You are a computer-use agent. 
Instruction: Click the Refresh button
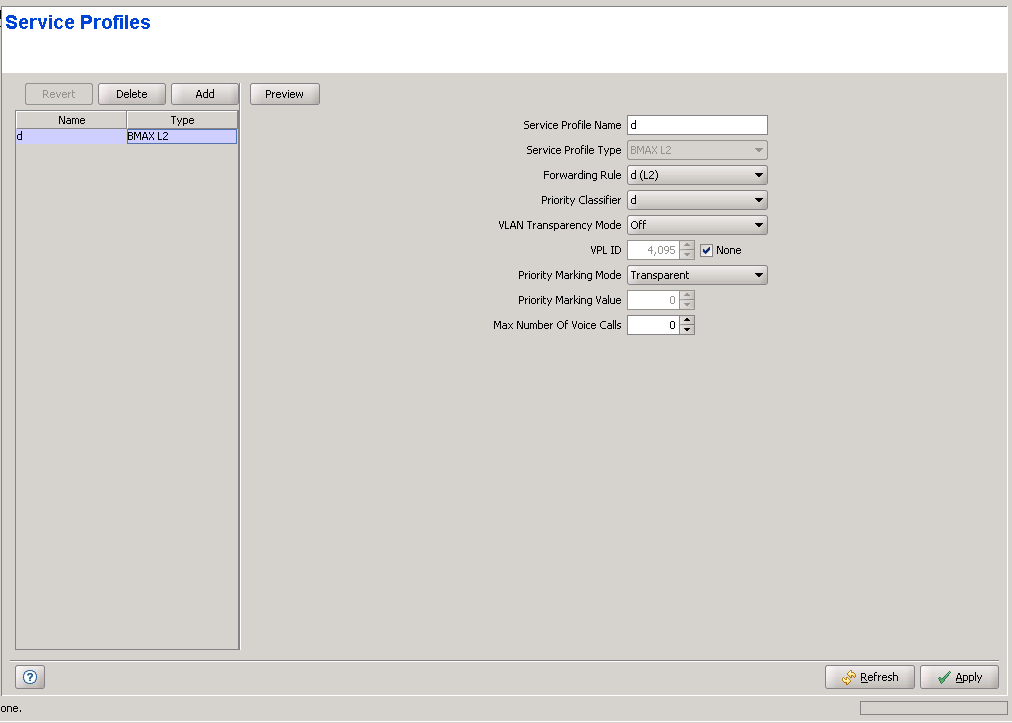[x=869, y=677]
